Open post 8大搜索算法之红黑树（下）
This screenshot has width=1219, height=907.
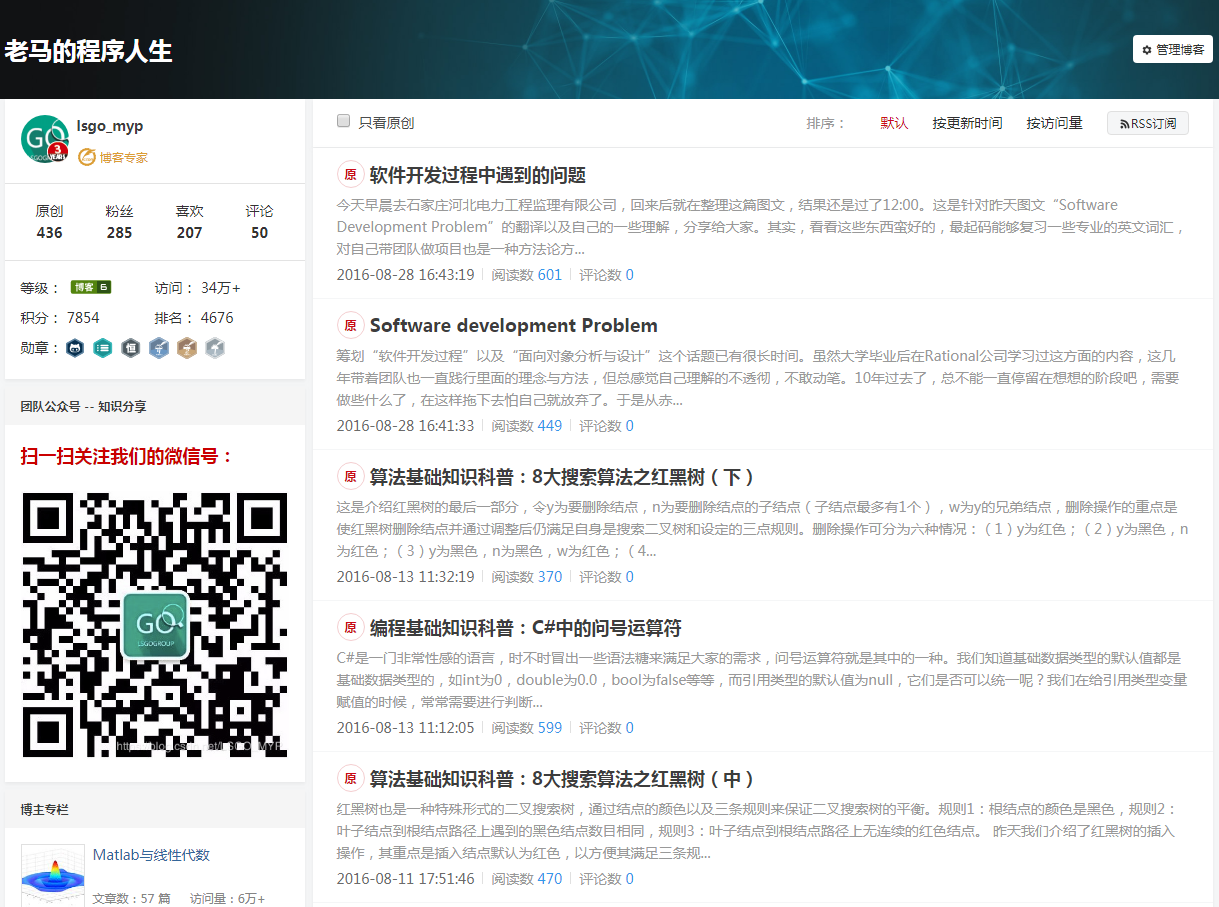click(562, 477)
